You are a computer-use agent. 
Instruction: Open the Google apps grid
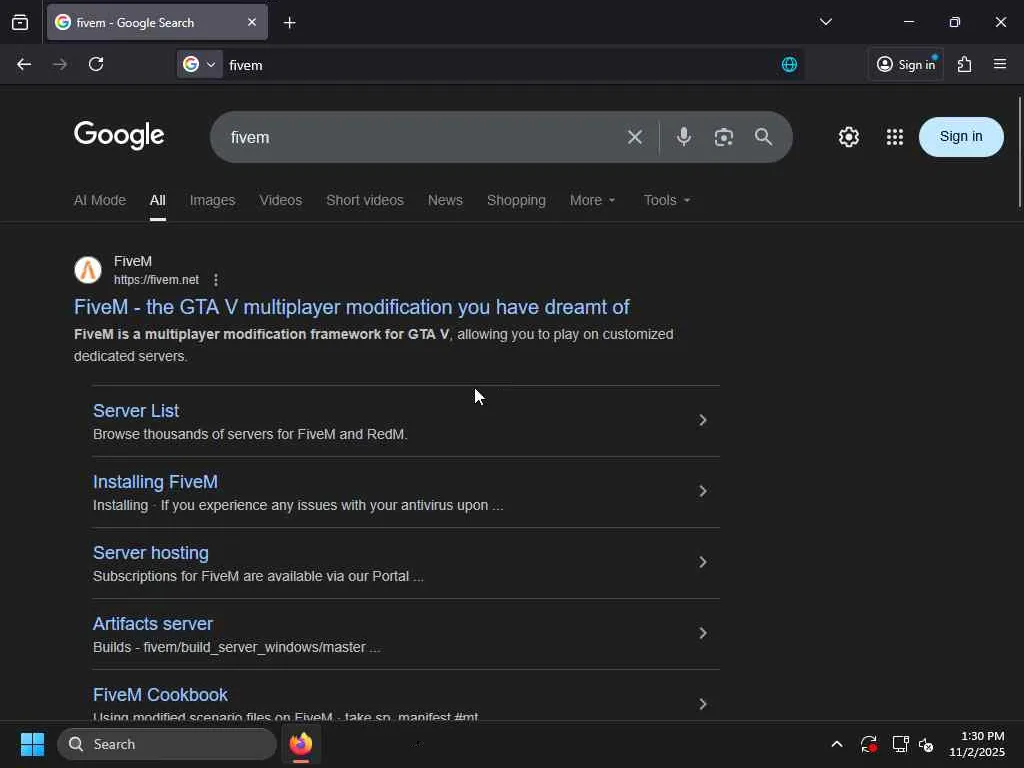pos(895,137)
